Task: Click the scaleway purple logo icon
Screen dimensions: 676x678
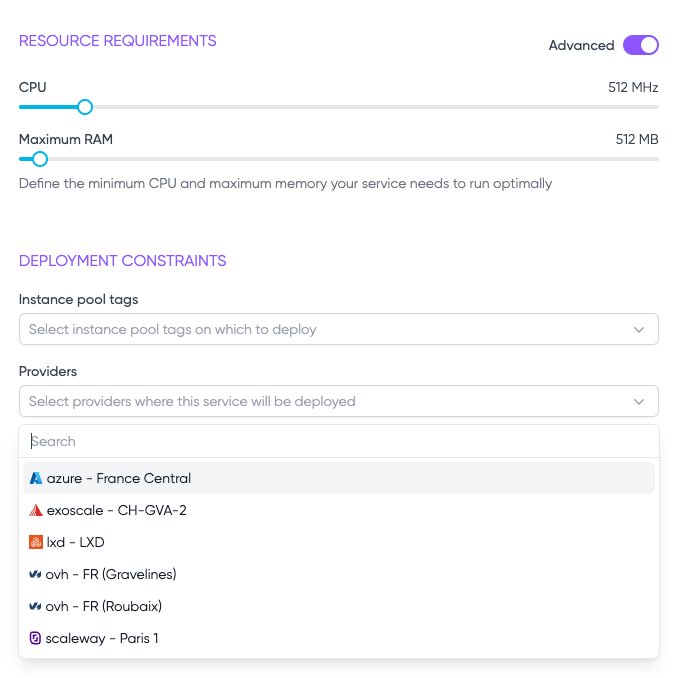Action: coord(35,638)
